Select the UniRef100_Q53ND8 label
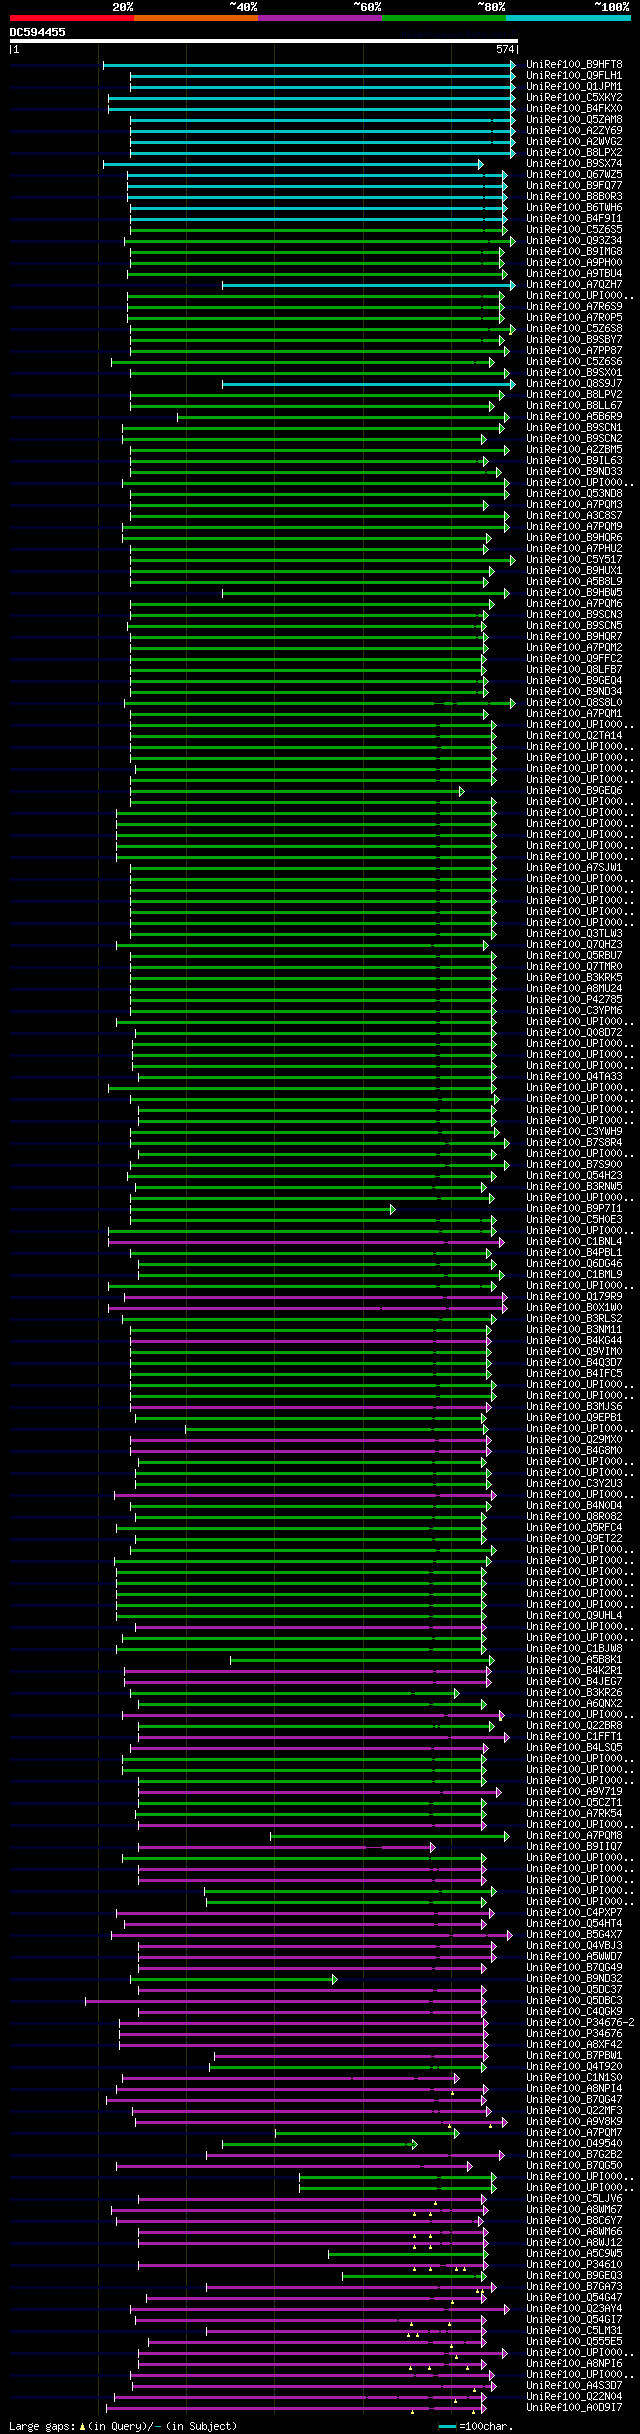 (x=574, y=494)
